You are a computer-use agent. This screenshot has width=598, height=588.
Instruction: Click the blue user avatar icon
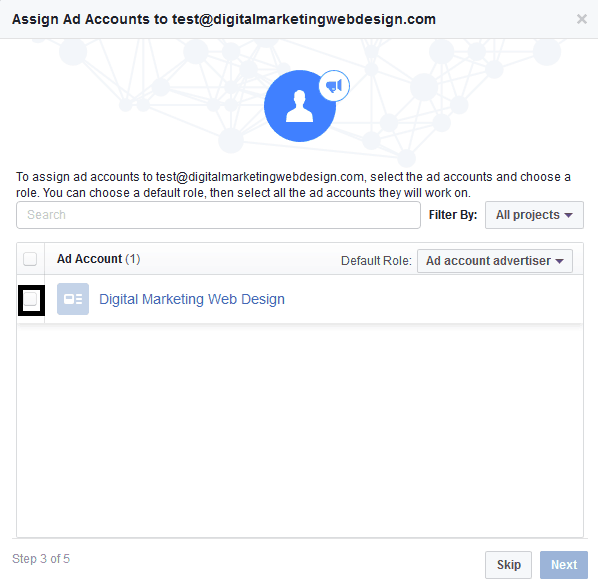coord(300,106)
